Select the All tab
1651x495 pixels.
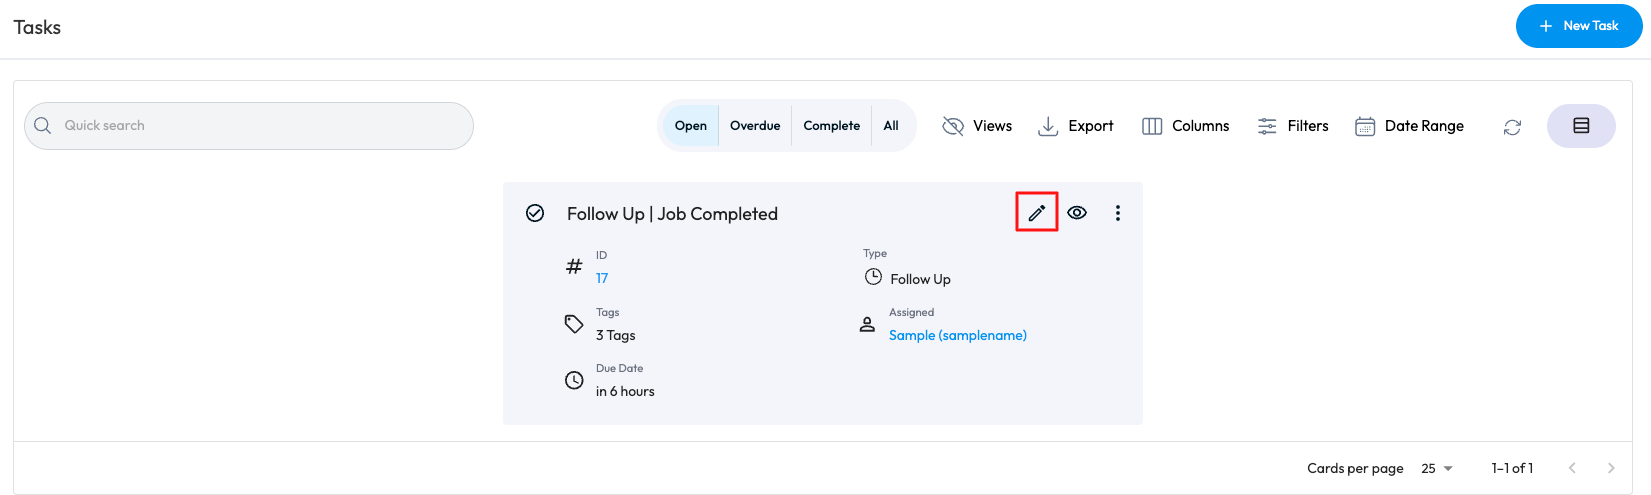click(x=891, y=126)
